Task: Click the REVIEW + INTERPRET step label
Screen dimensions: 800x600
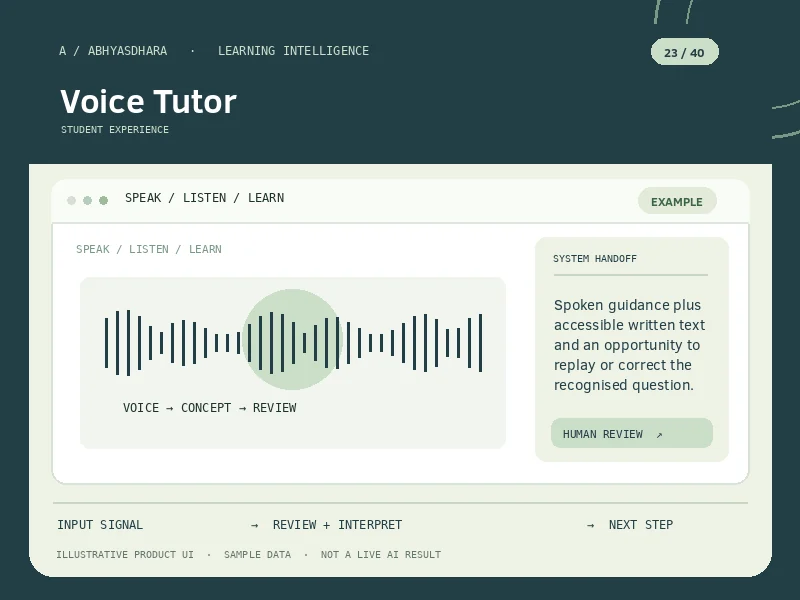Action: coord(337,525)
